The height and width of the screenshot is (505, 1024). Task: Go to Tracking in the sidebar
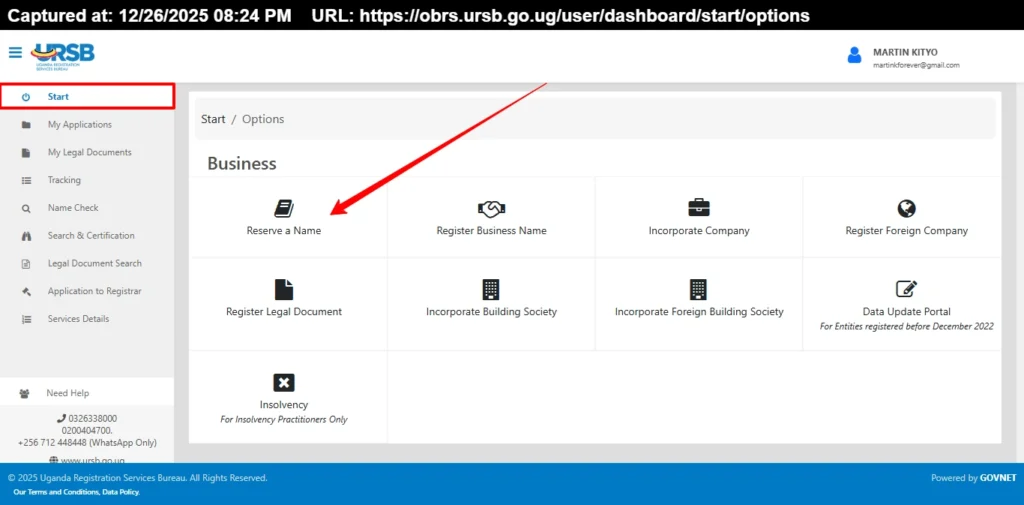[64, 180]
